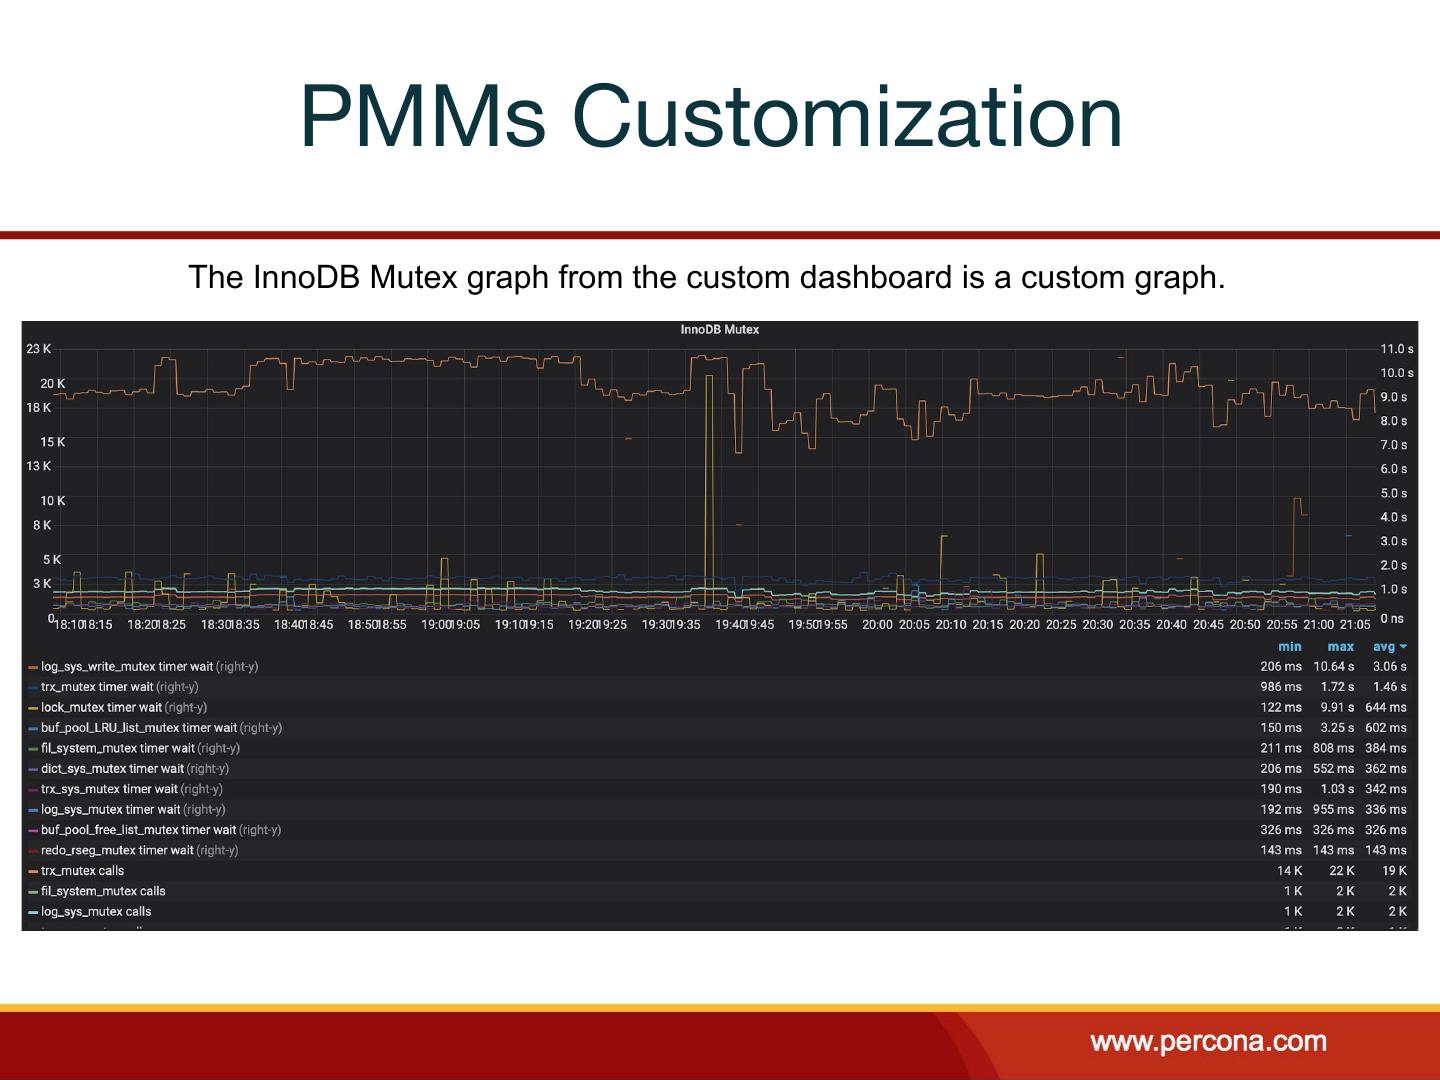Toggle the log_sys_write_mutex timer wait series

pyautogui.click(x=127, y=667)
